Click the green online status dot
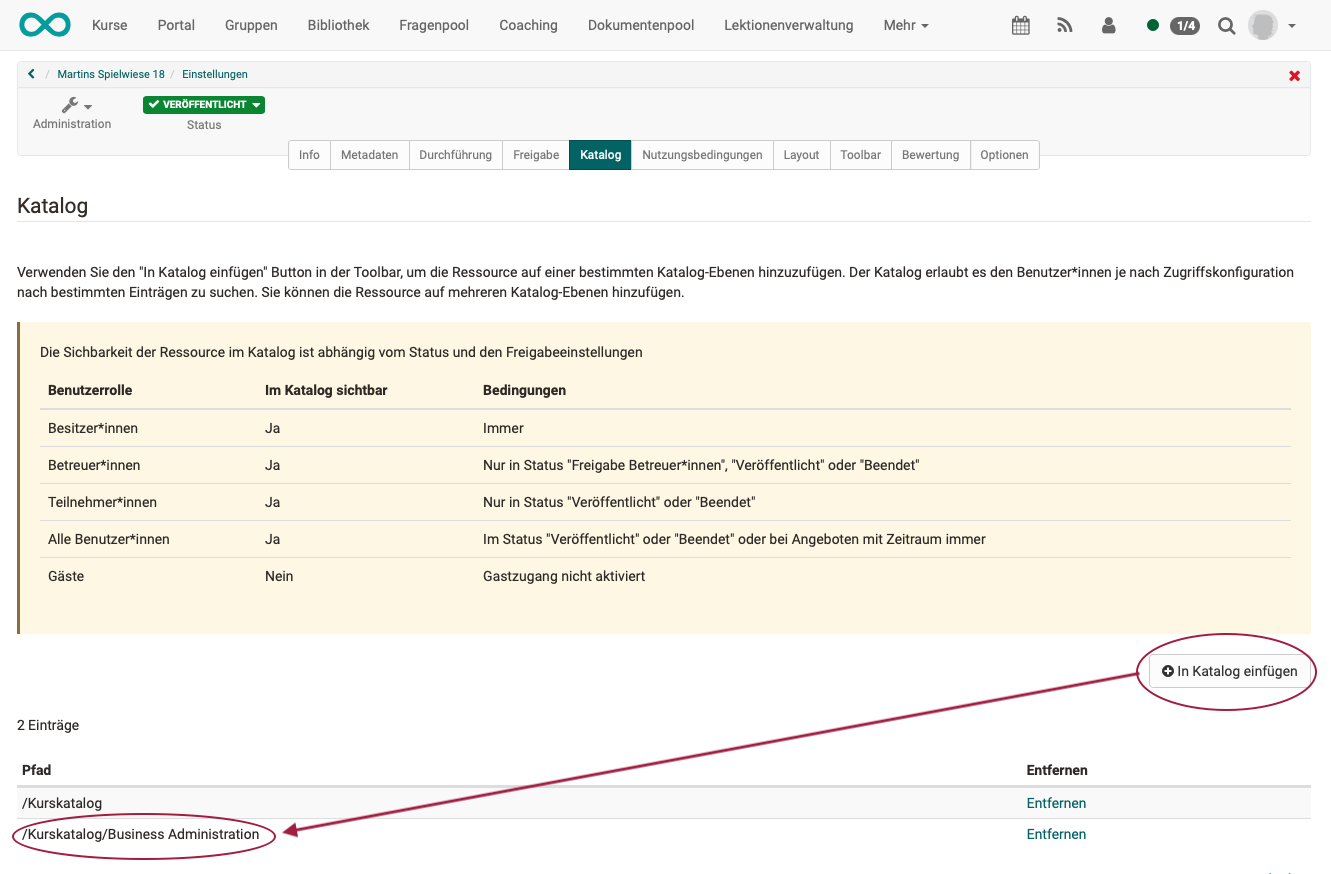 coord(1153,26)
